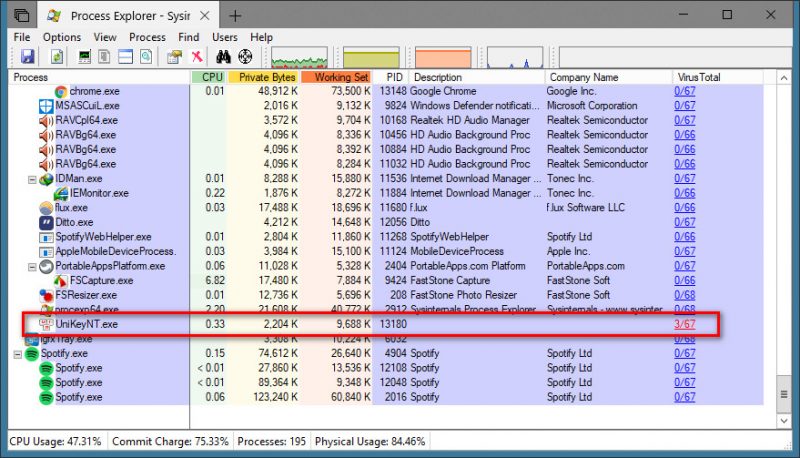Click the Save toolbar icon
This screenshot has width=800, height=458.
28,56
